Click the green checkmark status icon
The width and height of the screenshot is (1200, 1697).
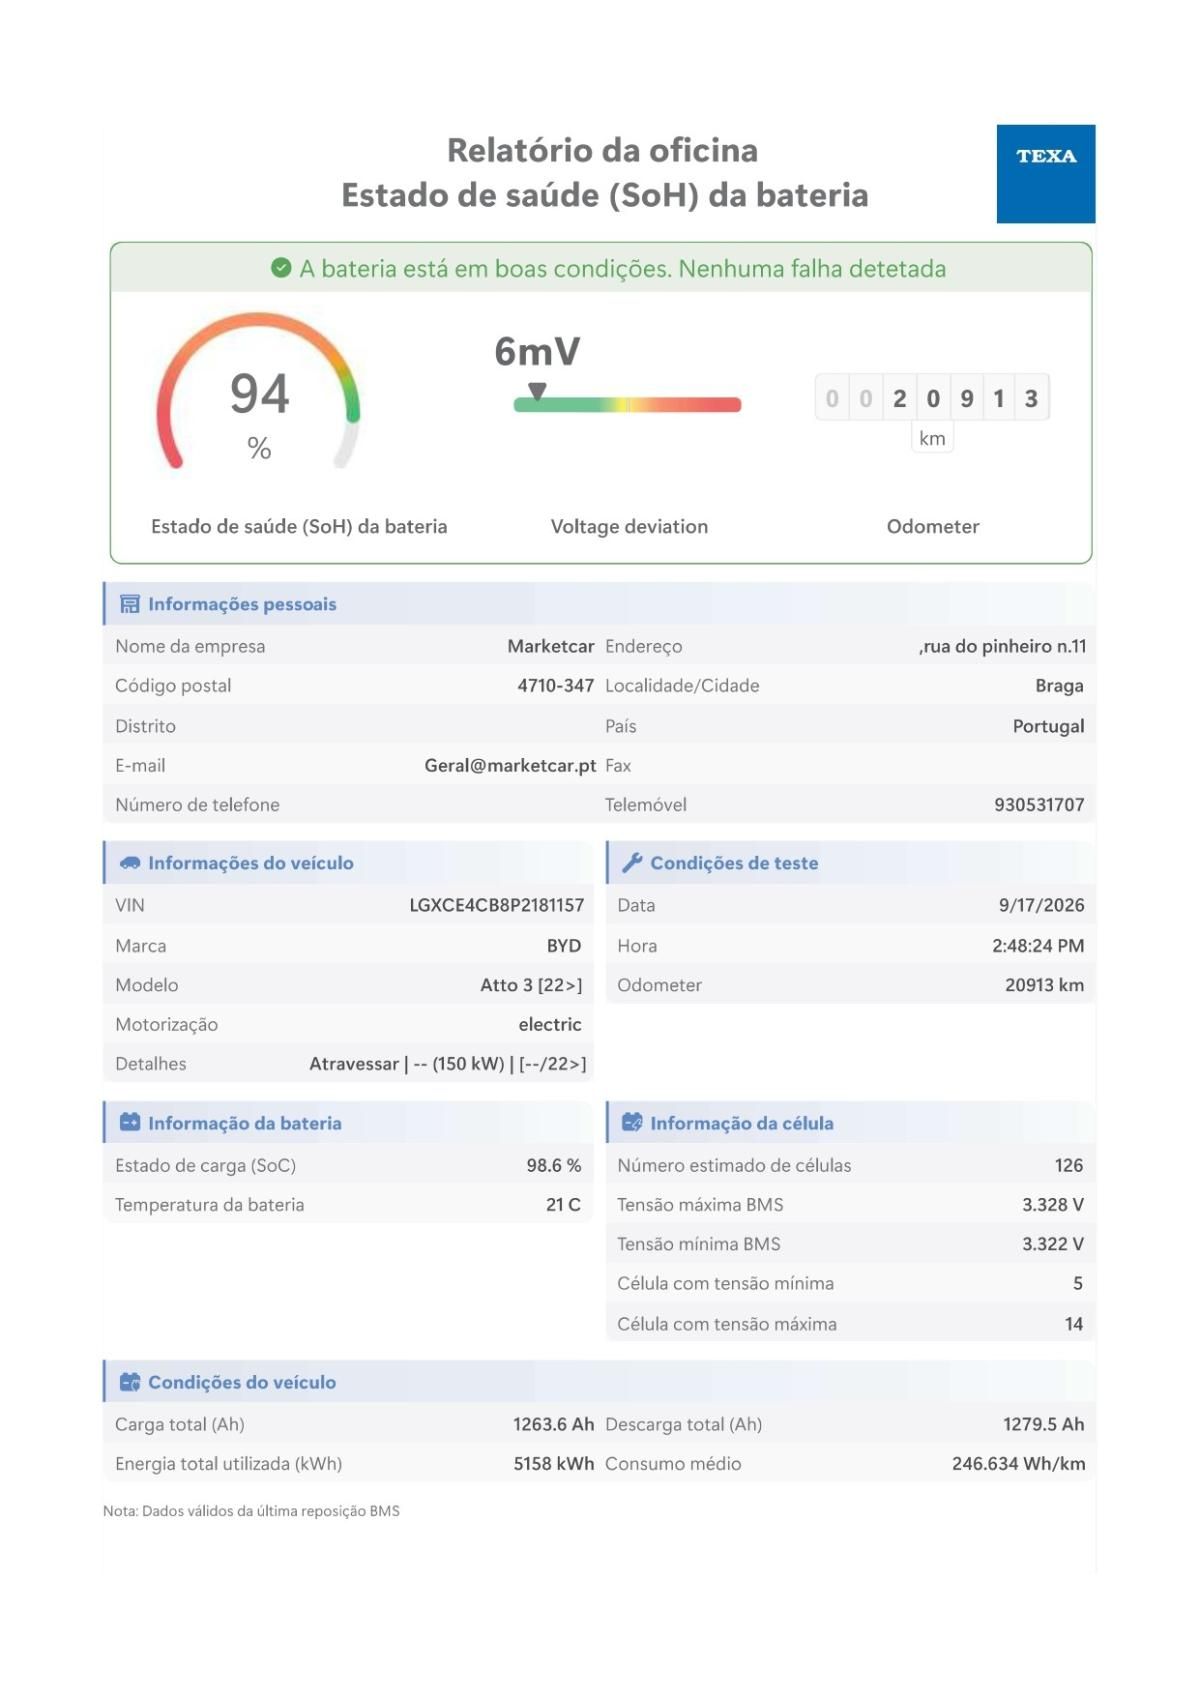(281, 268)
